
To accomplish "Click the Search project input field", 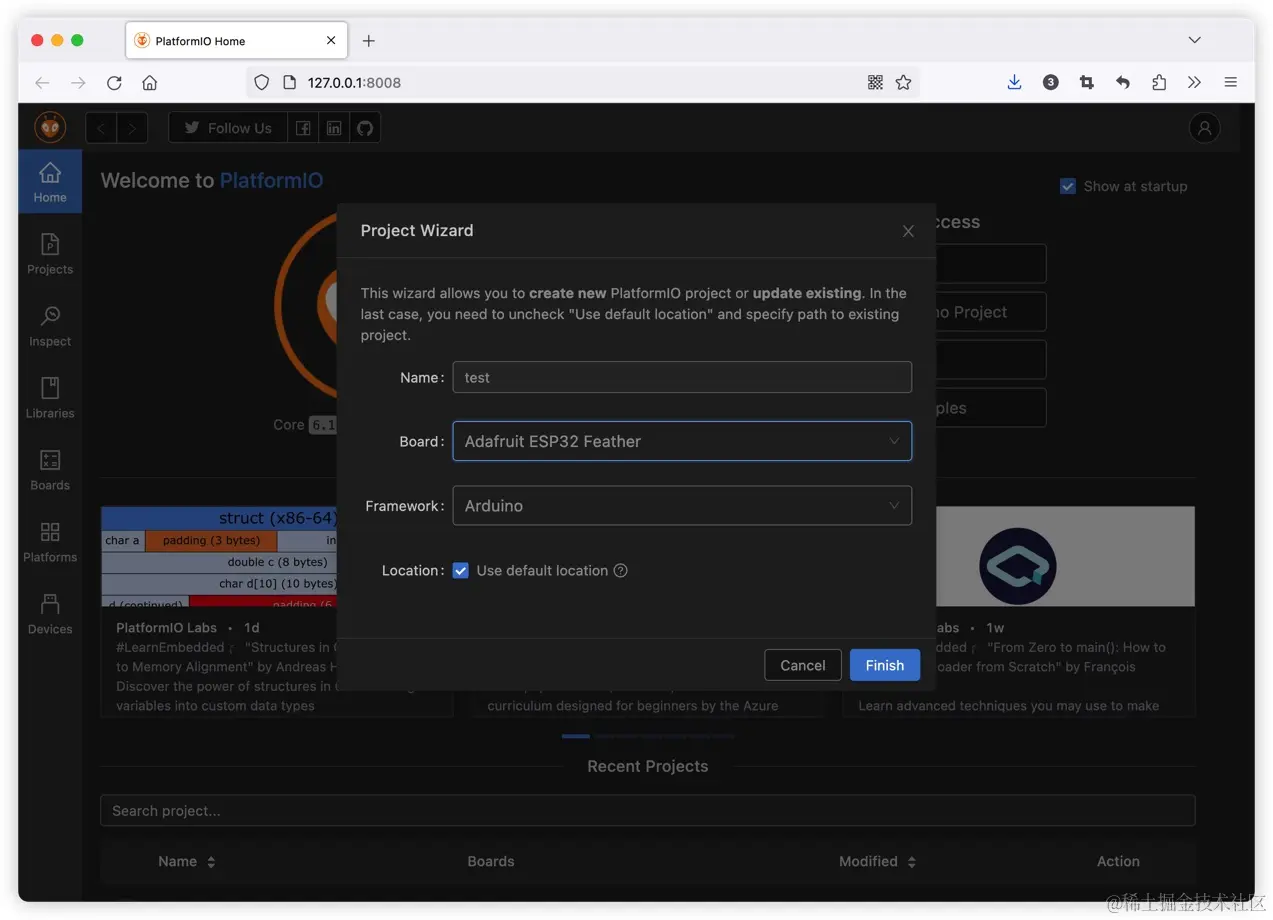I will (648, 811).
